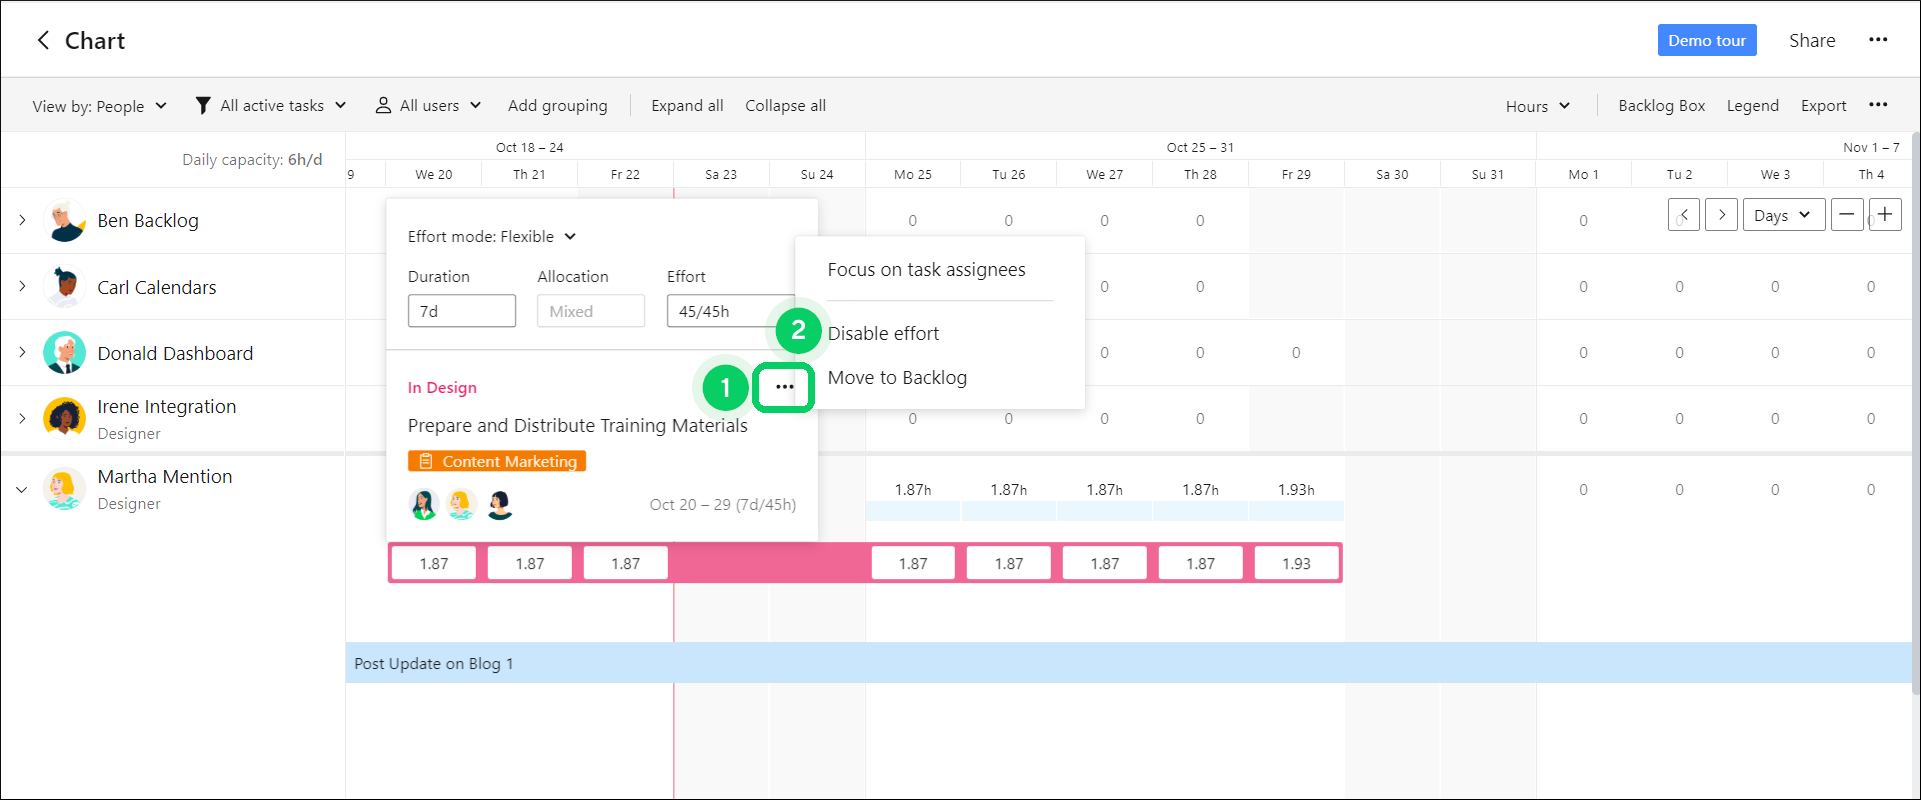Click Prepare and Distribute Training Materials title
This screenshot has width=1921, height=800.
(577, 426)
